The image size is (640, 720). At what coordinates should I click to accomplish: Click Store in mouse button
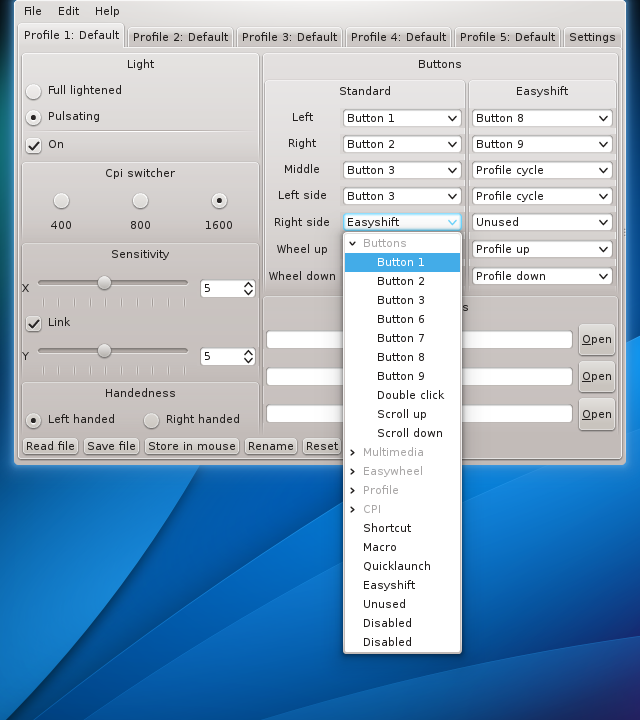tap(192, 446)
